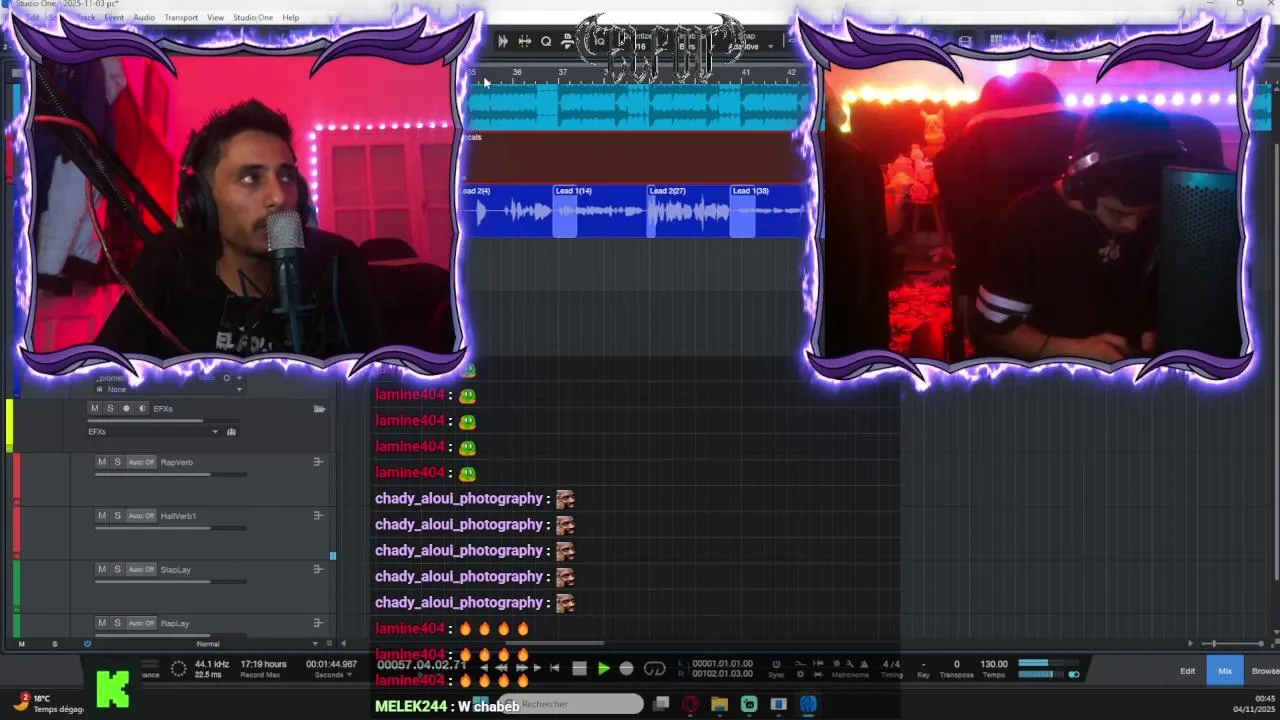Open the None dropdown above the EFXs track
This screenshot has height=720, width=1280.
(169, 389)
